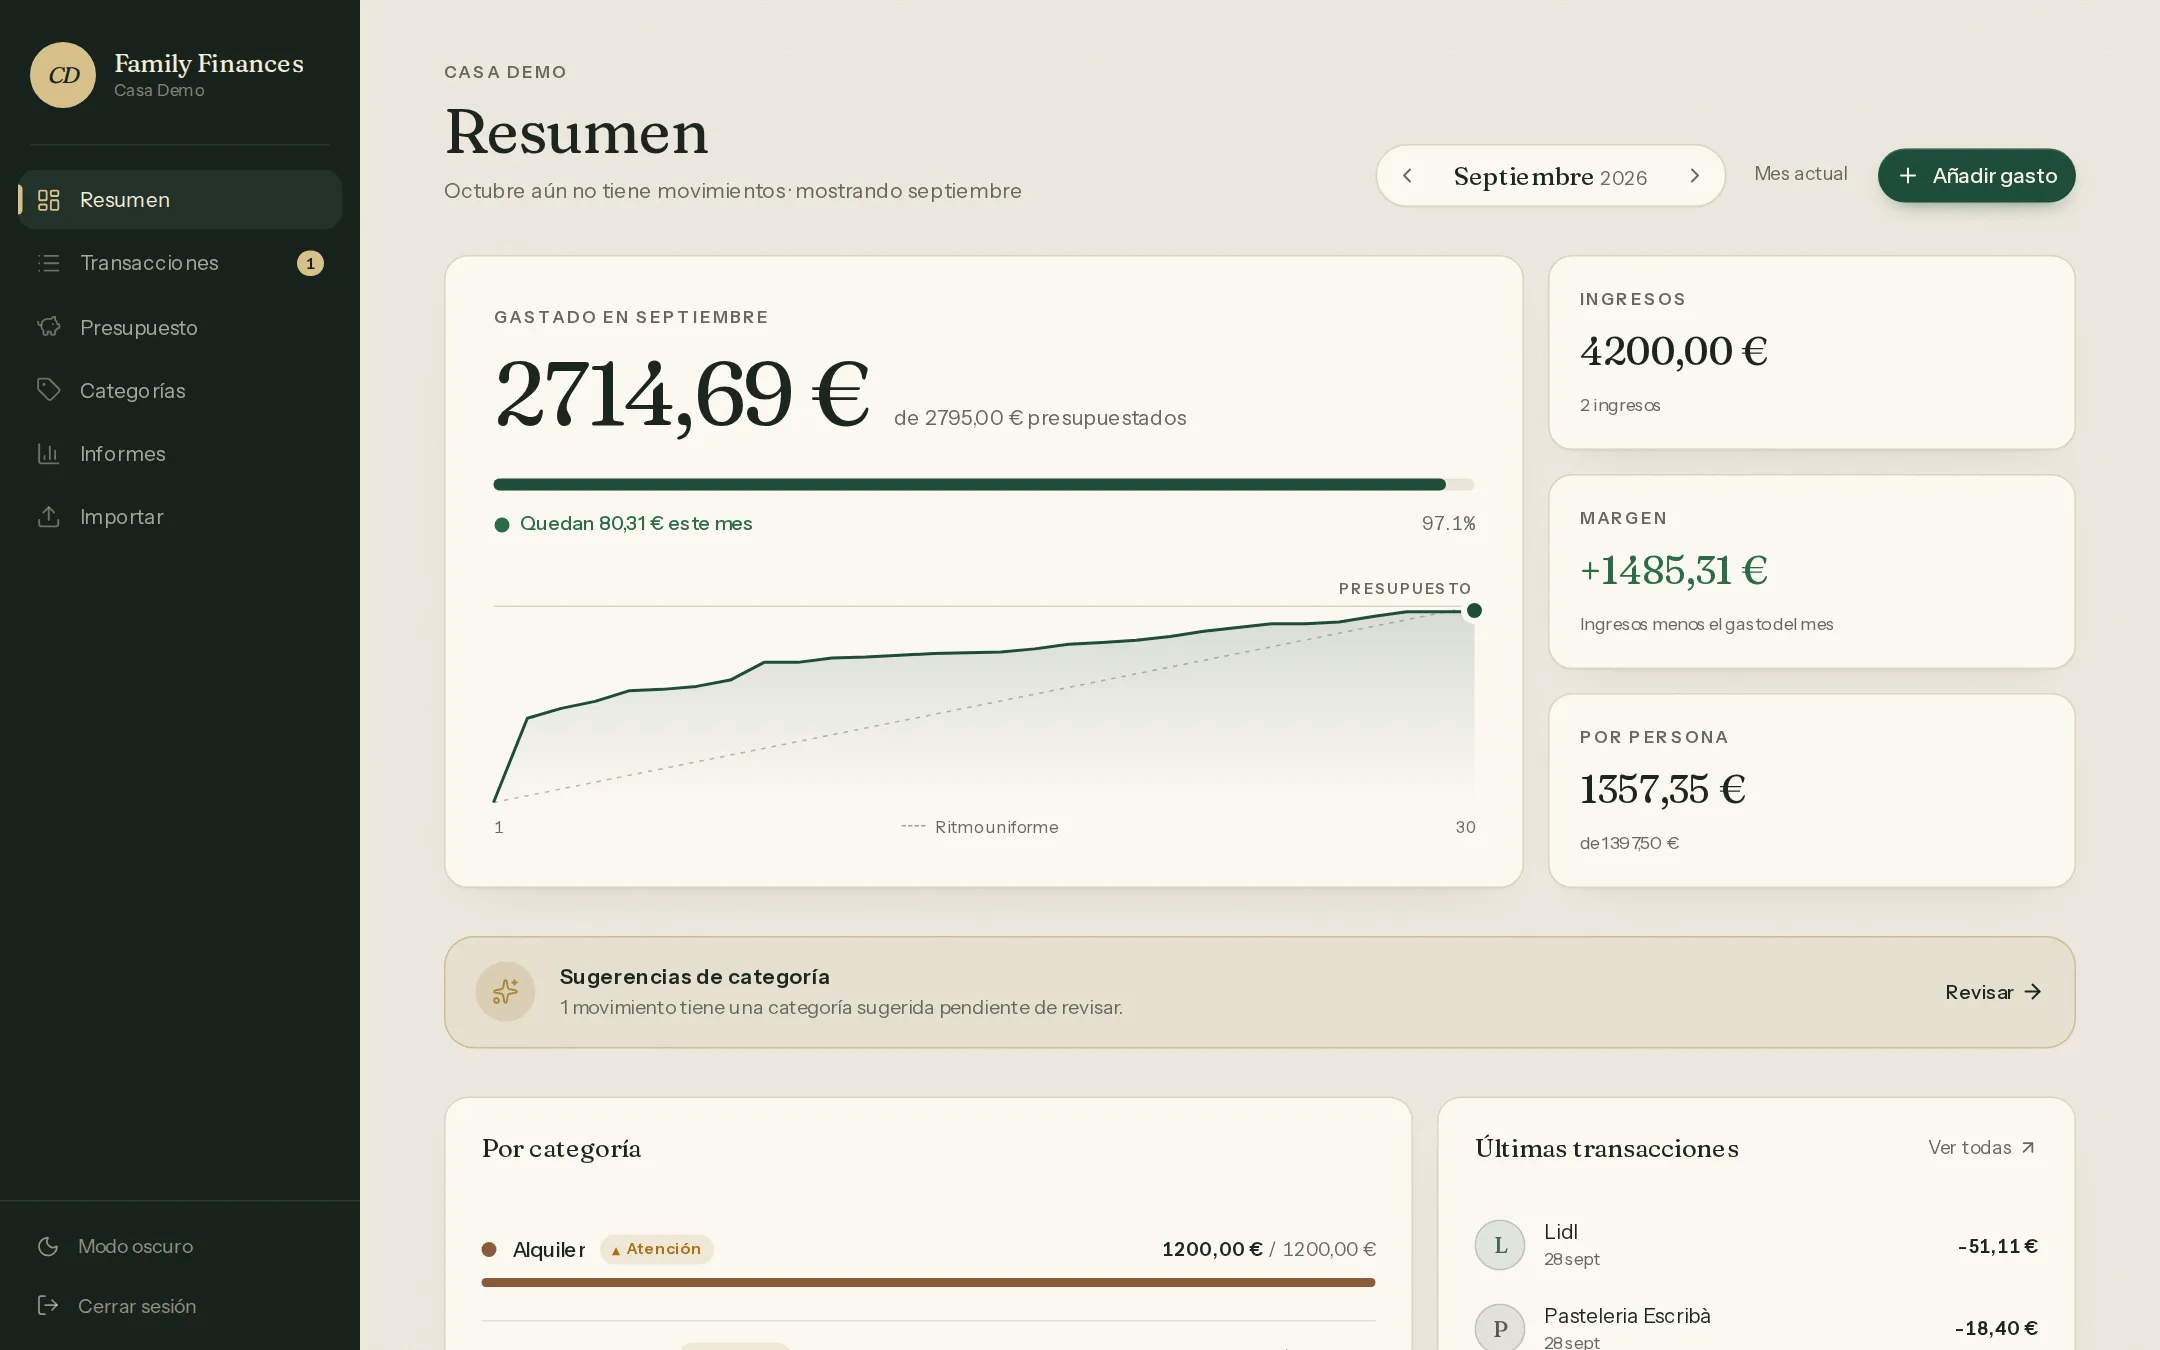The height and width of the screenshot is (1350, 2160).
Task: Open Transacciones in the sidebar
Action: 180,263
